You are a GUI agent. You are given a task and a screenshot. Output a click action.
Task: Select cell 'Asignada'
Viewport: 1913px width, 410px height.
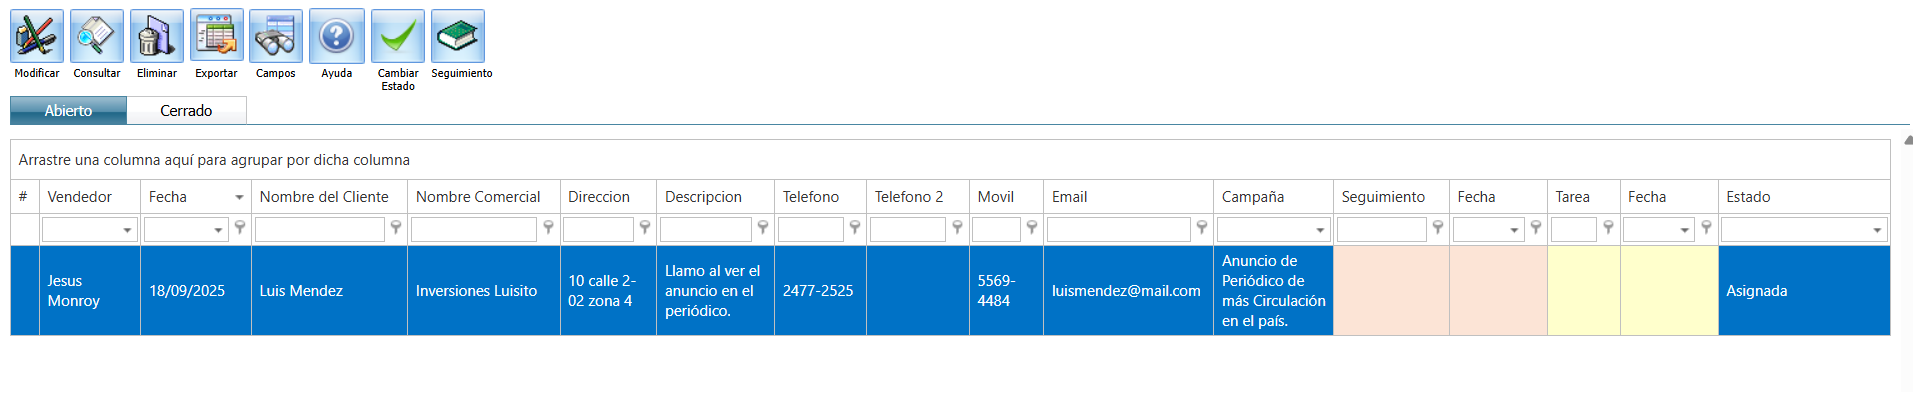pyautogui.click(x=1804, y=291)
